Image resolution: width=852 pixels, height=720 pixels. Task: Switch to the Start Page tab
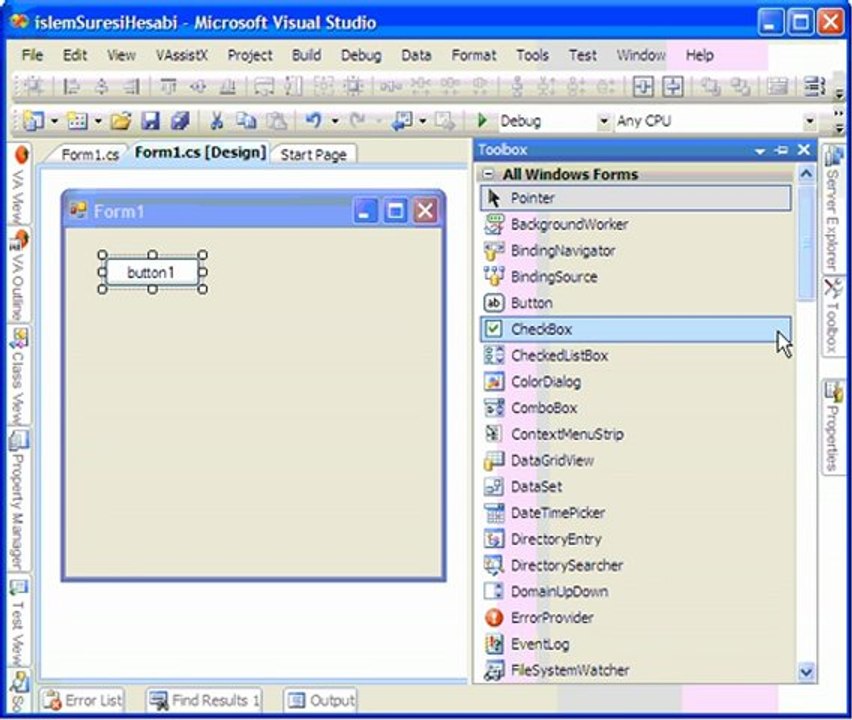[x=314, y=155]
